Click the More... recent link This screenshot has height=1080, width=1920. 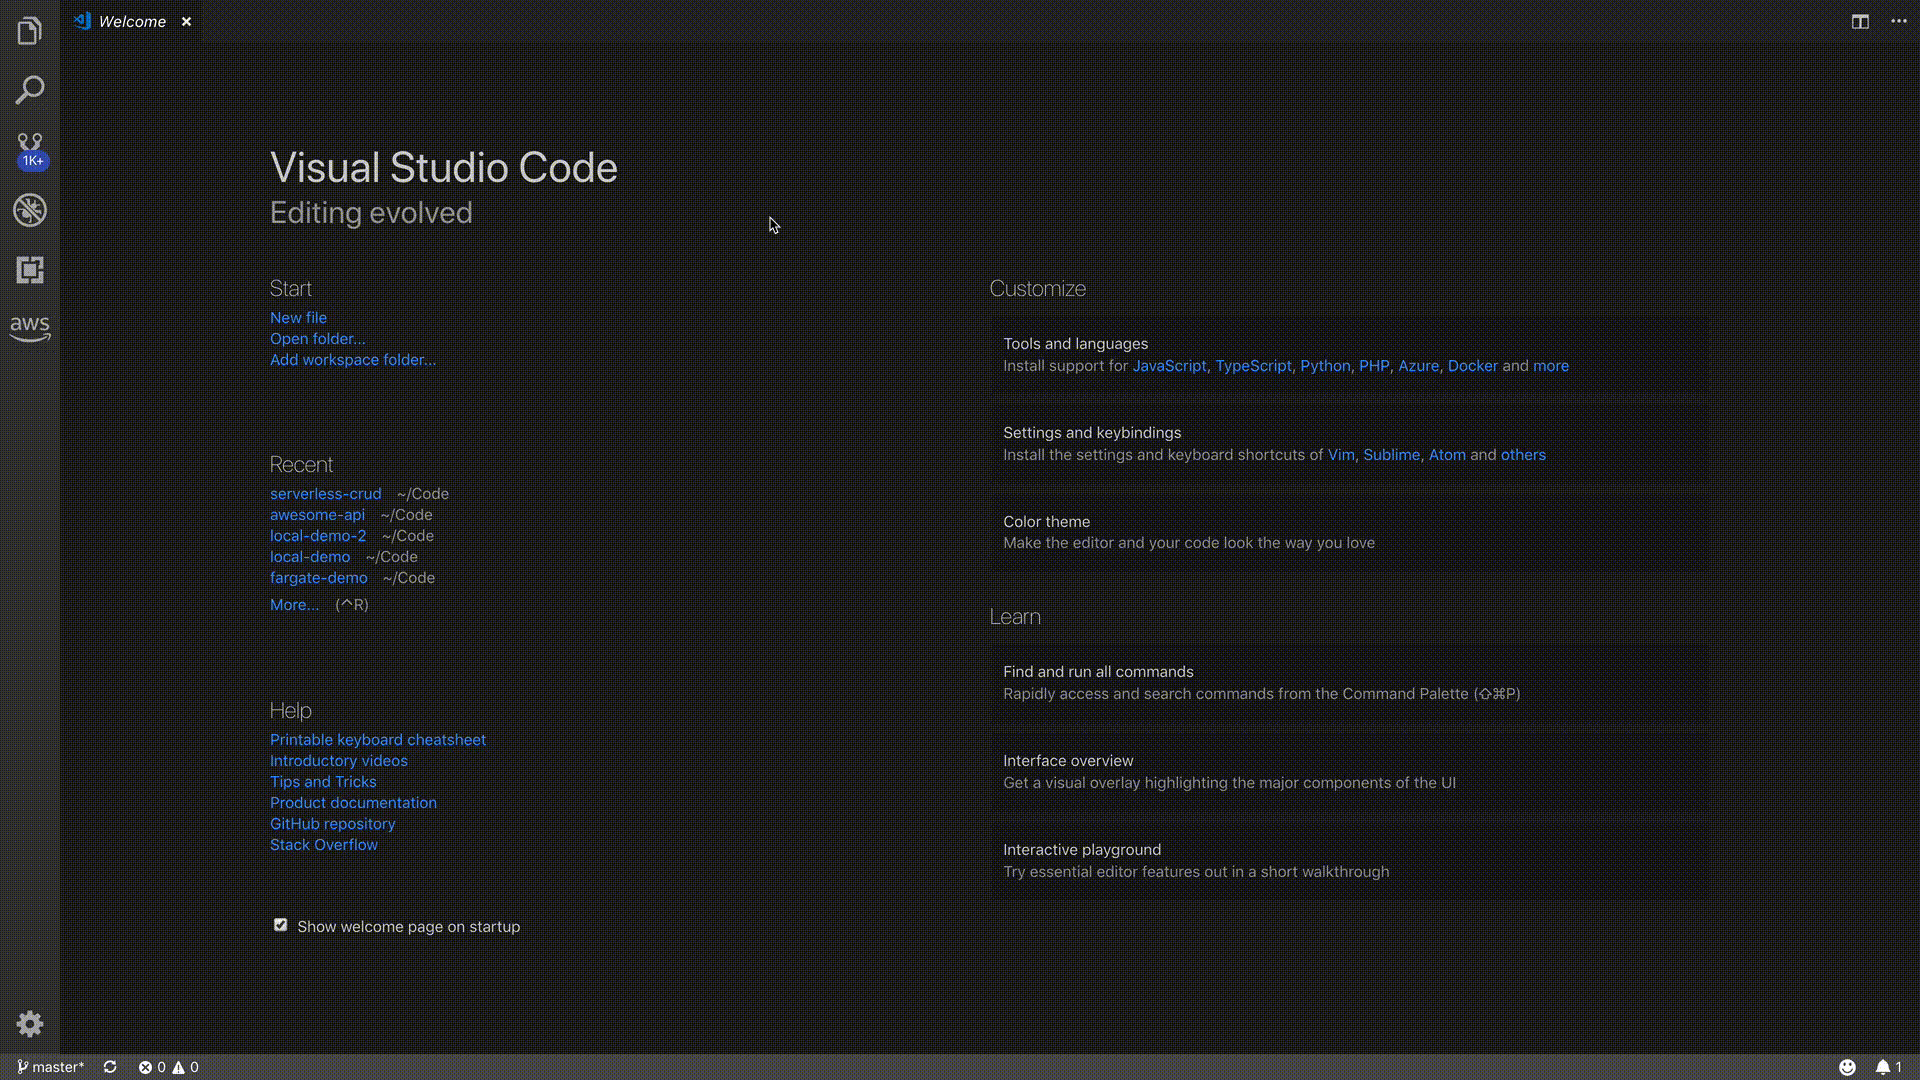click(x=294, y=604)
